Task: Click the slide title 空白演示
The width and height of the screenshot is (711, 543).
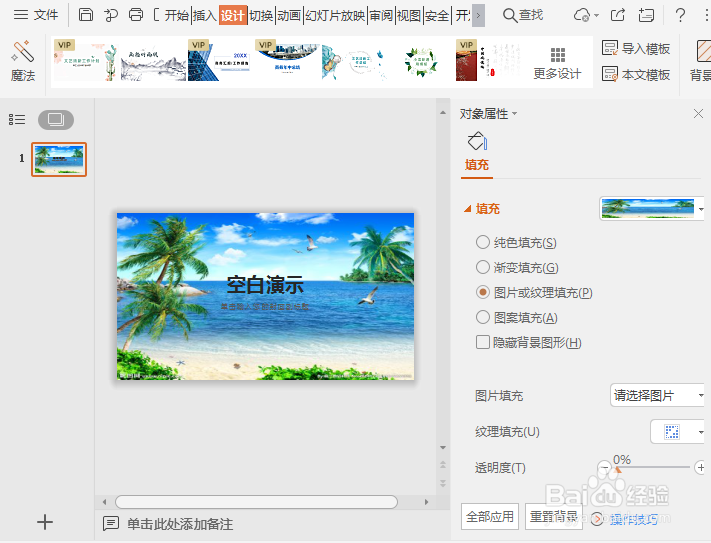Action: pyautogui.click(x=265, y=285)
